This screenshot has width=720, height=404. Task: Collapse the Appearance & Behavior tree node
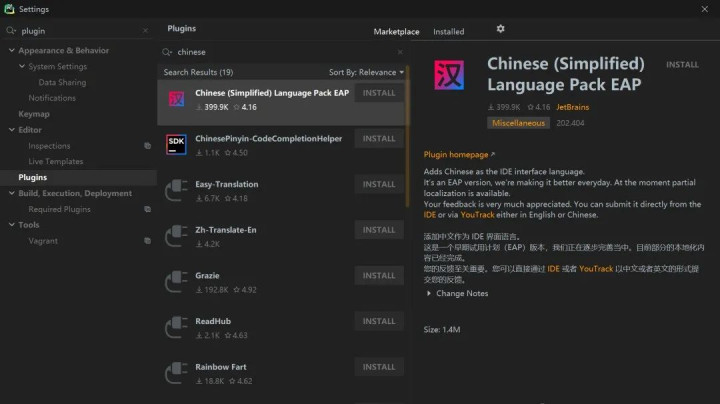pyautogui.click(x=11, y=51)
